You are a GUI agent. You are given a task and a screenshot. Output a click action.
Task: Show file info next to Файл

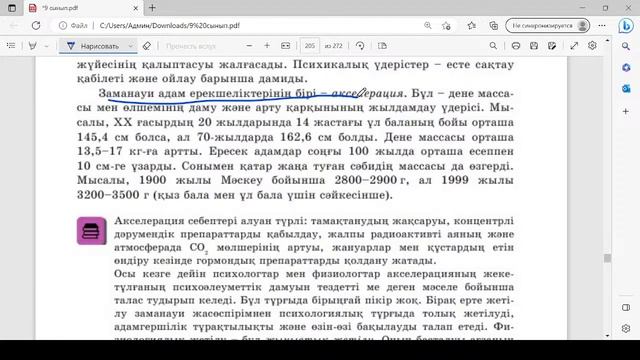tap(62, 25)
